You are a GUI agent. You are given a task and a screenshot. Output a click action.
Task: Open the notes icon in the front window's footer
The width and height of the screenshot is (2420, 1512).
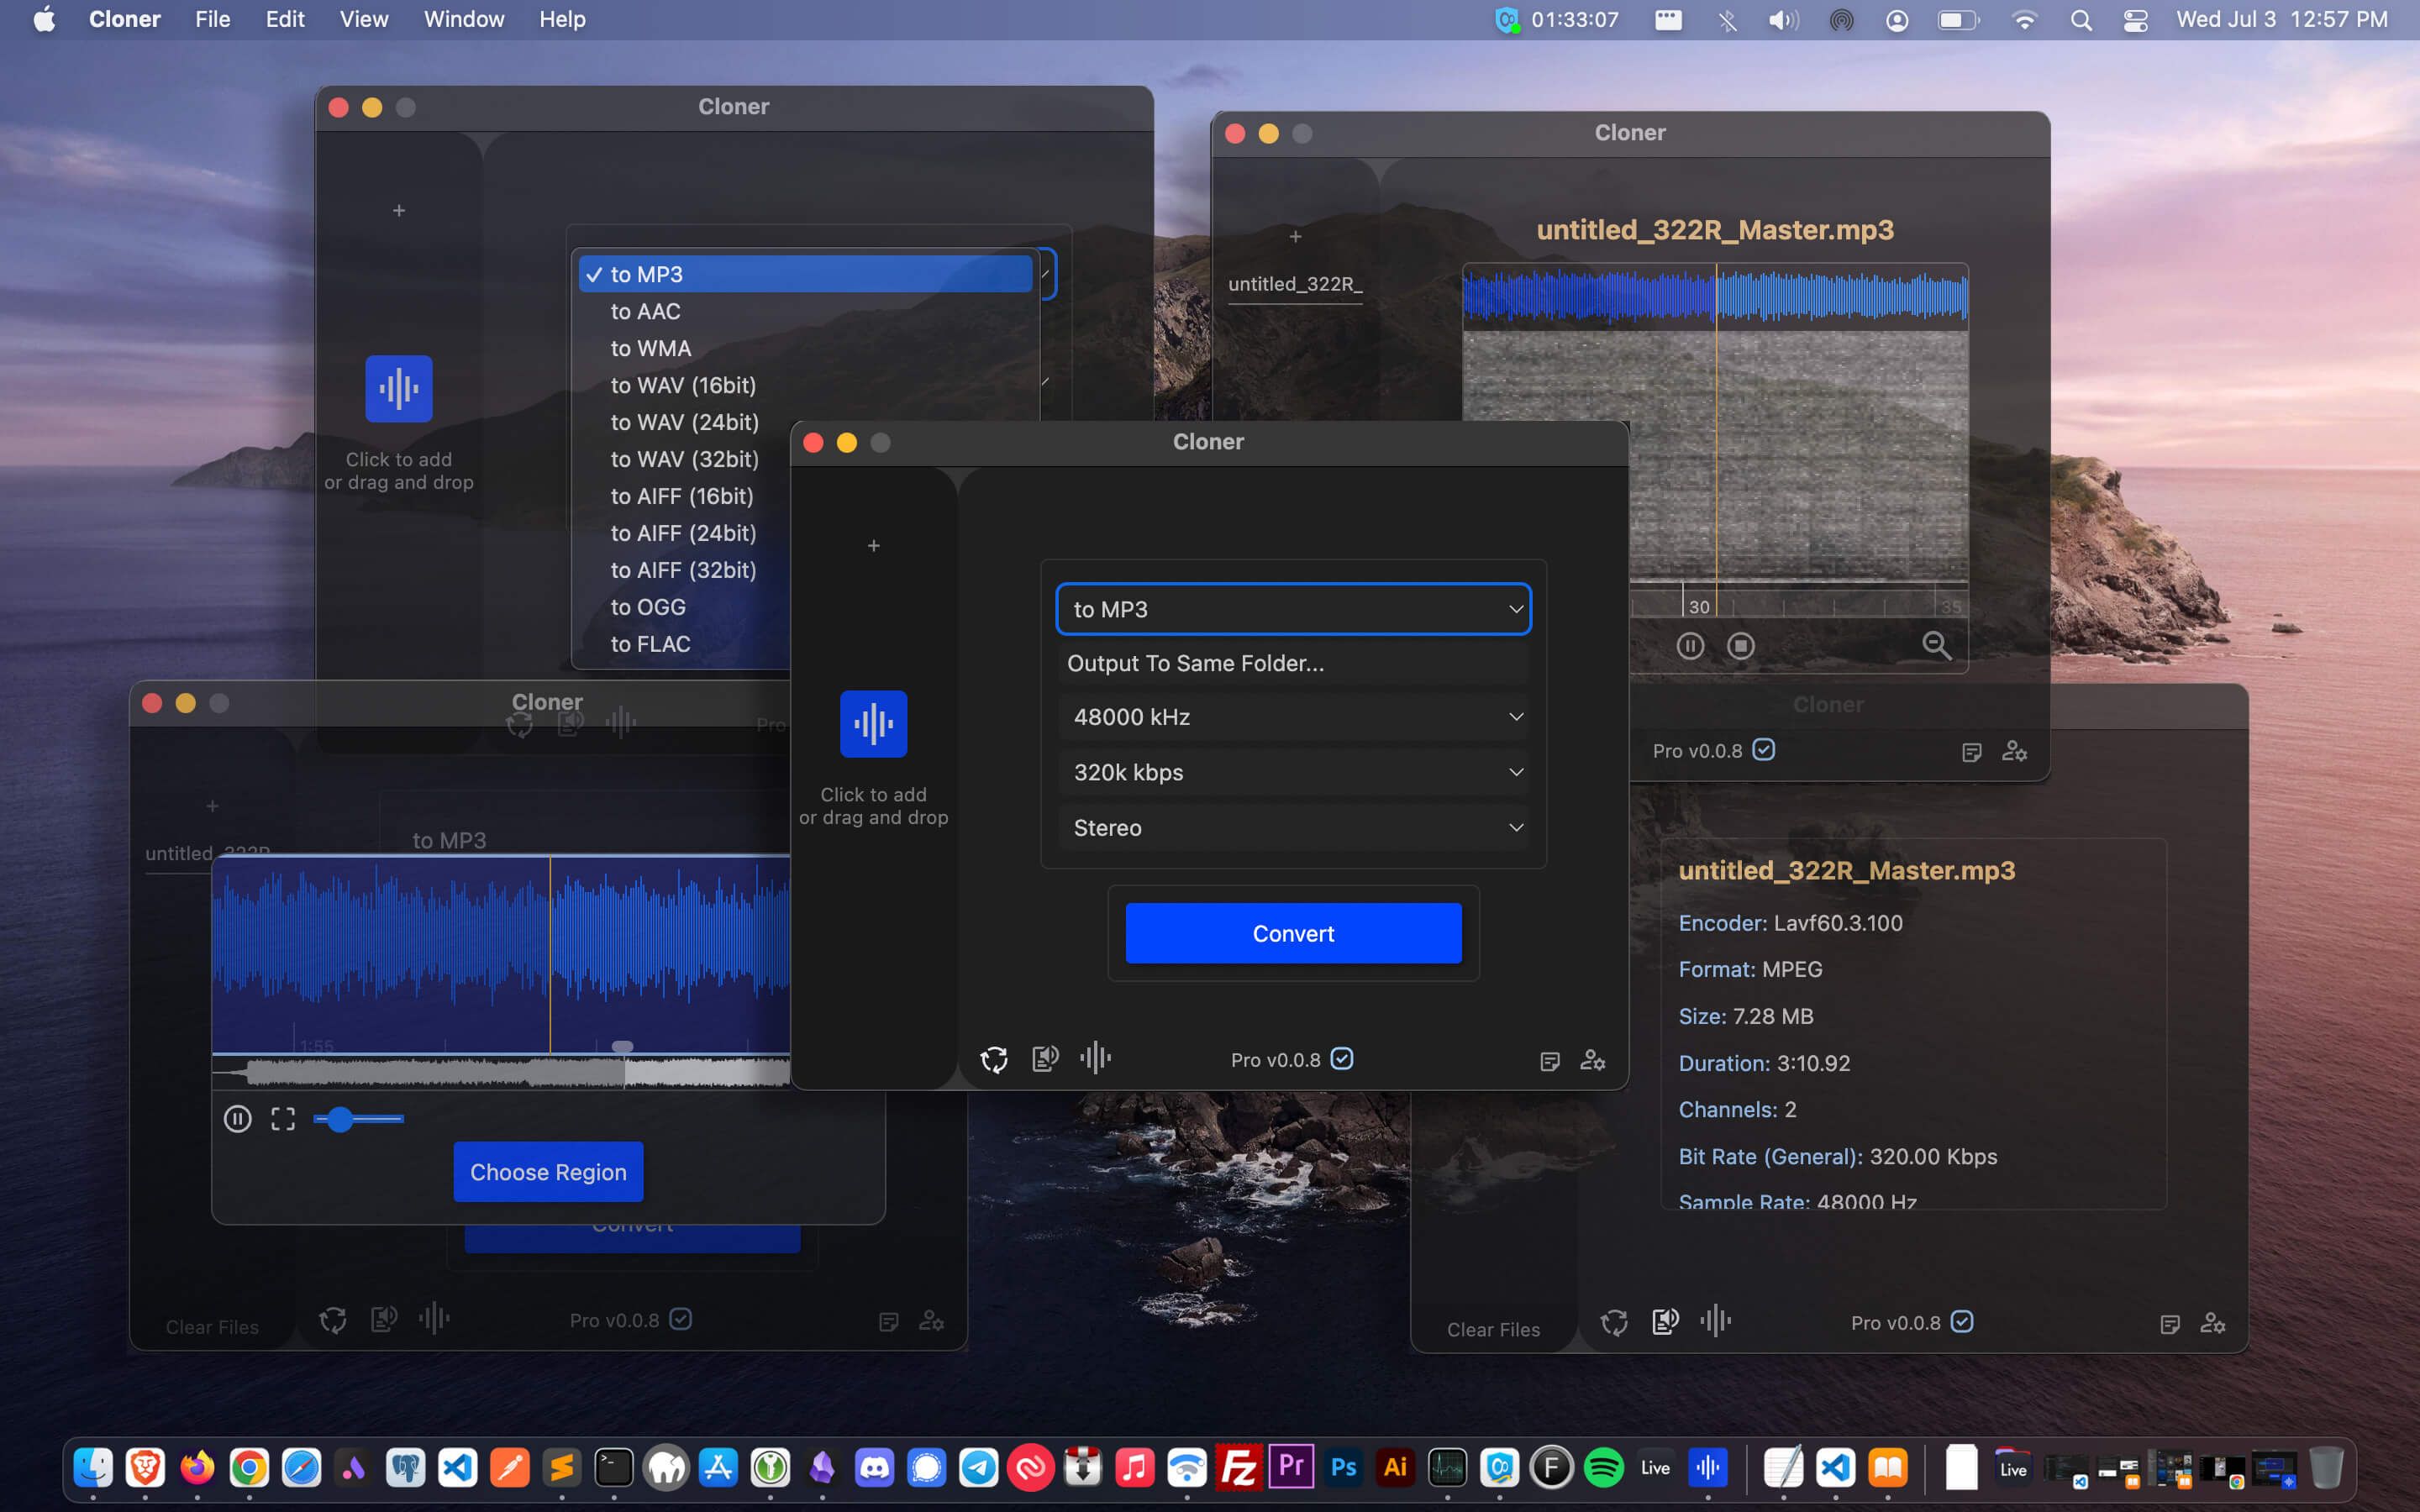pyautogui.click(x=1550, y=1061)
